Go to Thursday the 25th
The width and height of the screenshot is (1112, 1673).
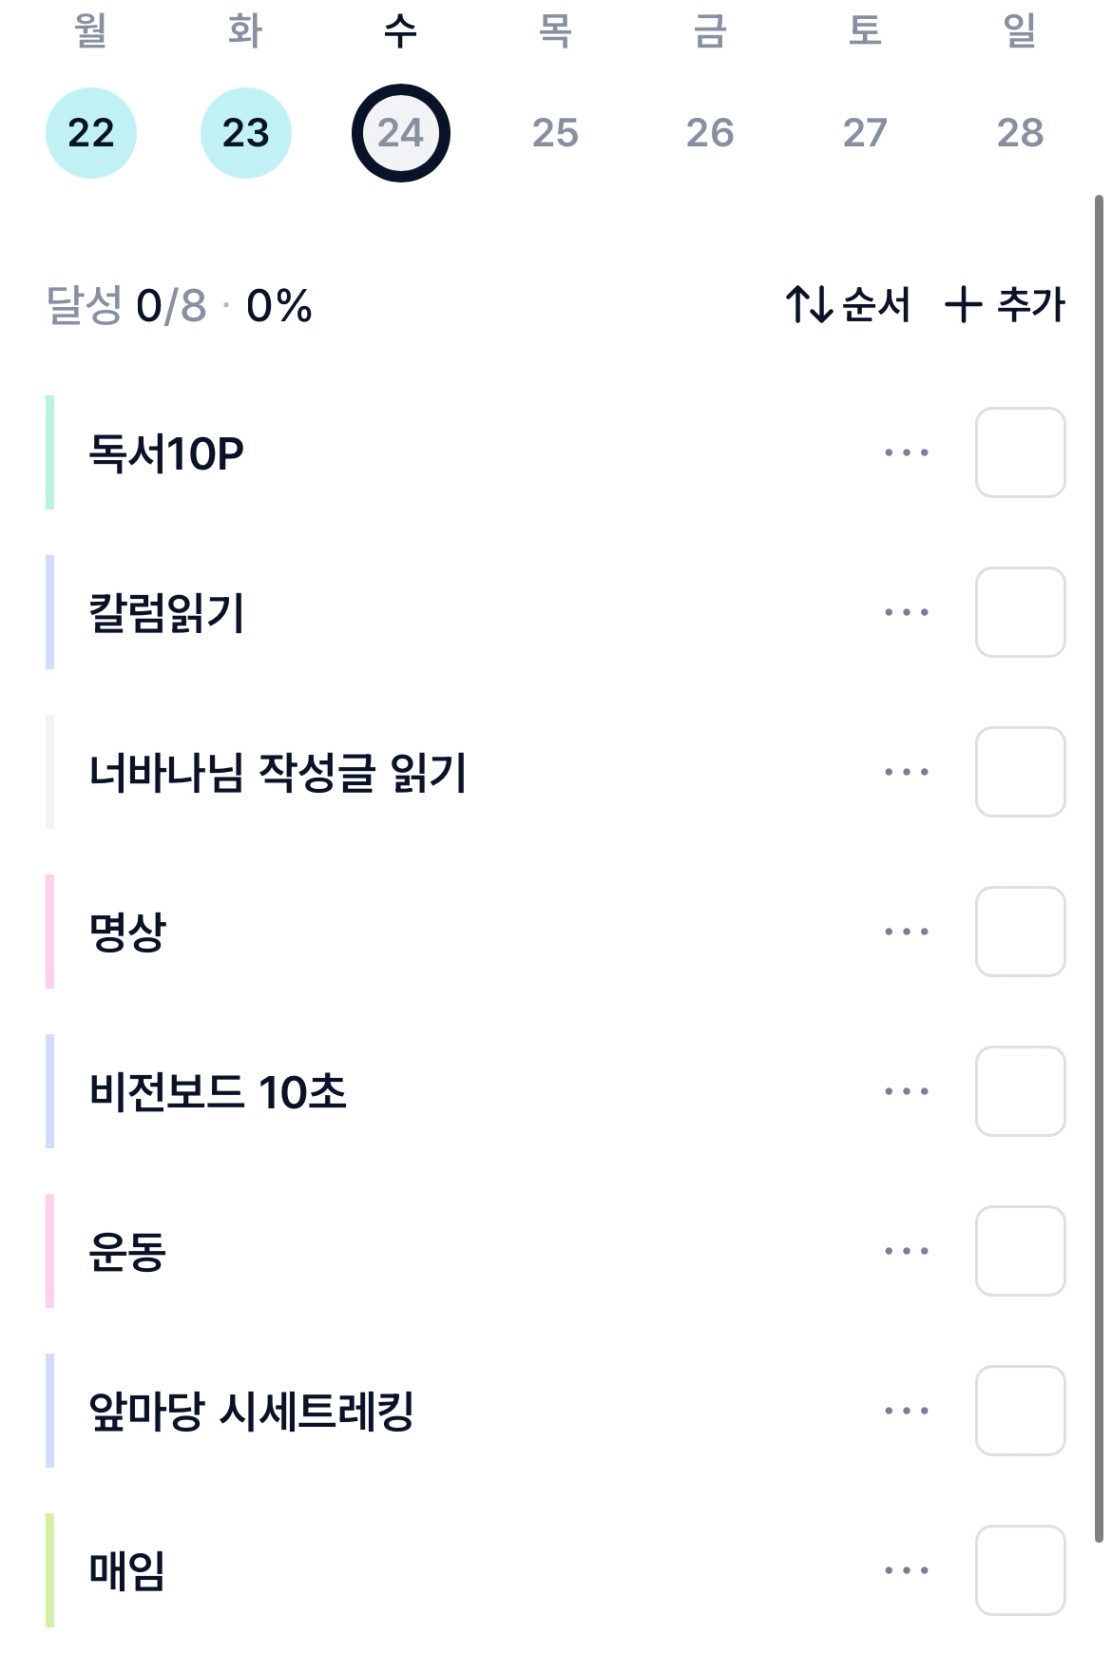(555, 133)
